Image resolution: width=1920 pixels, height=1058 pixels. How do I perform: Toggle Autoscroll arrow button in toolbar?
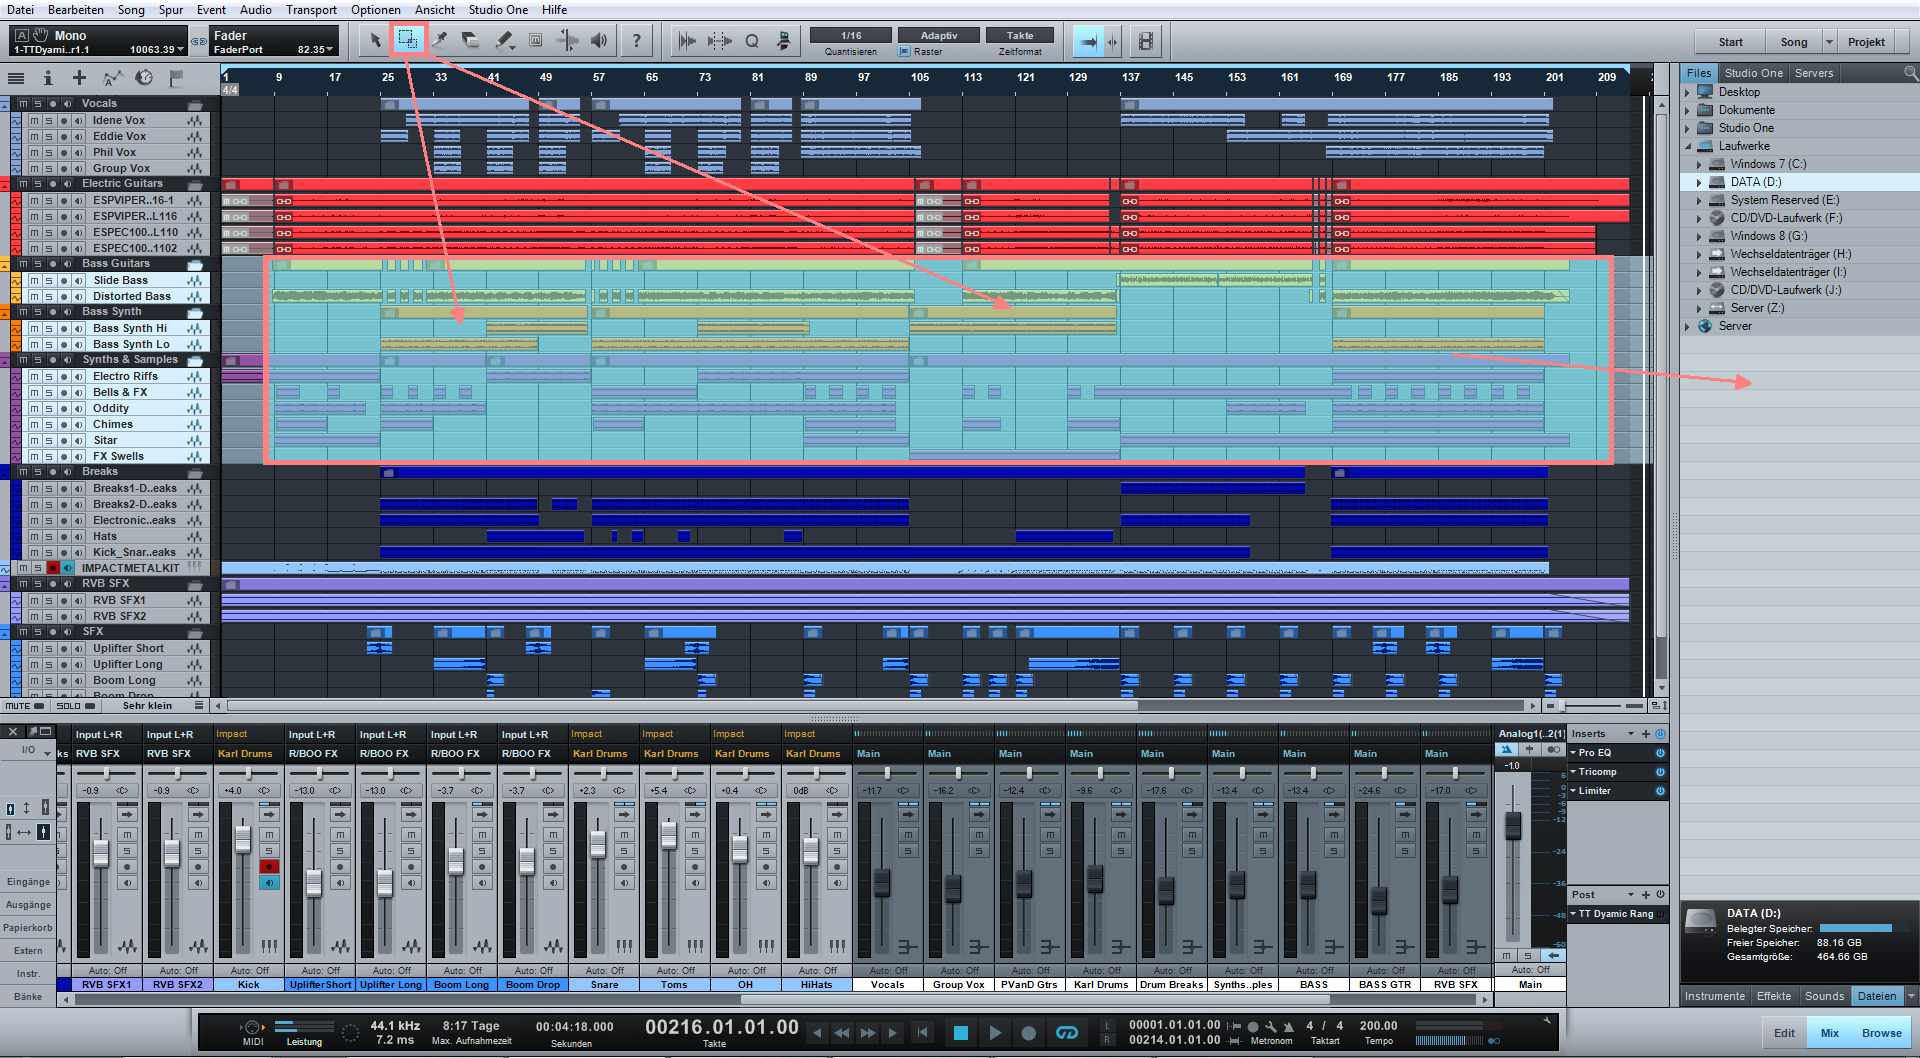(1089, 41)
